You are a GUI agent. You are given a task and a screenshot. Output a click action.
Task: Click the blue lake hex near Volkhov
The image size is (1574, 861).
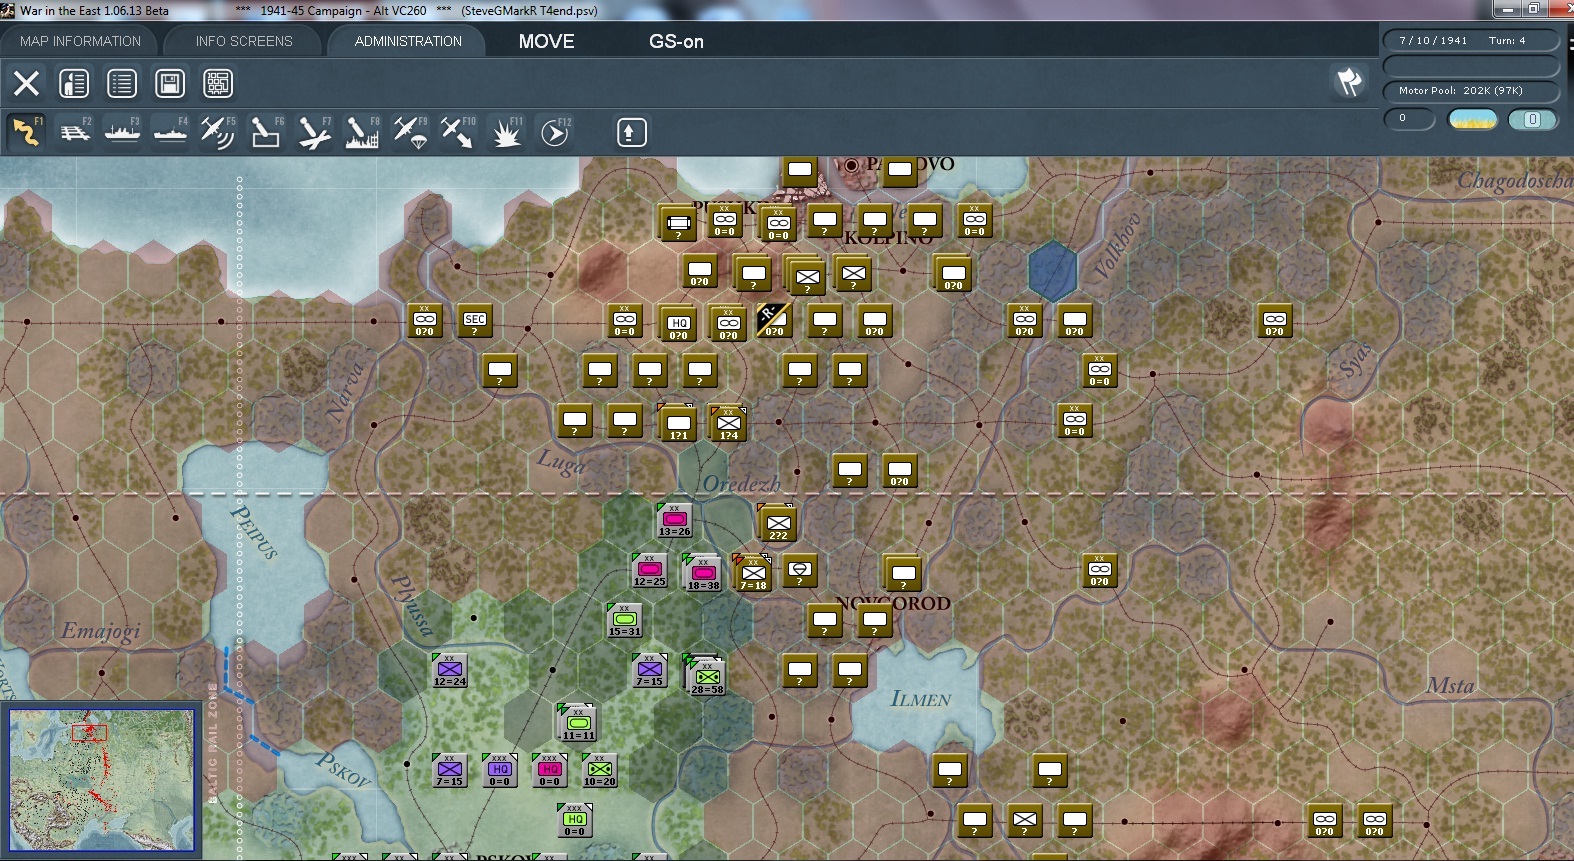tap(1052, 271)
